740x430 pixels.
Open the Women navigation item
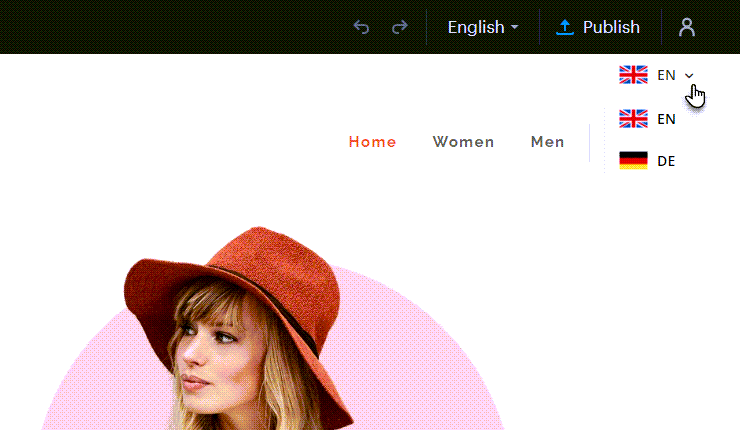(x=463, y=142)
